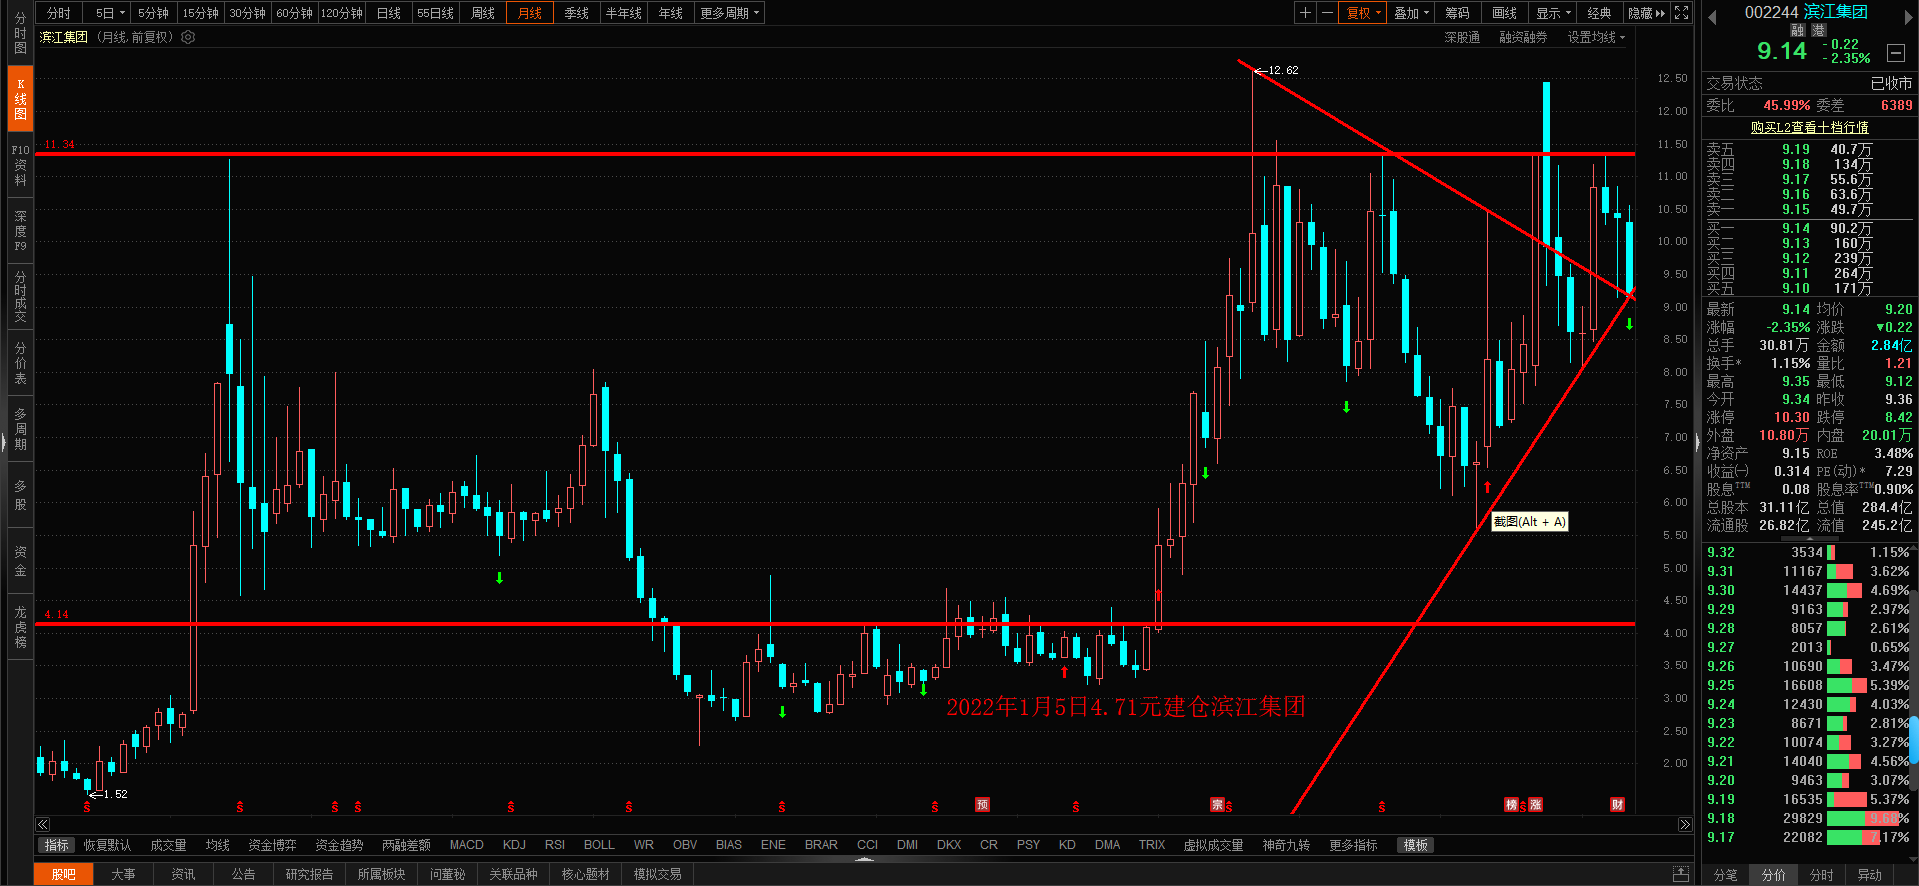Image resolution: width=1919 pixels, height=886 pixels.
Task: Click the 预 forecast event marker
Action: 982,804
